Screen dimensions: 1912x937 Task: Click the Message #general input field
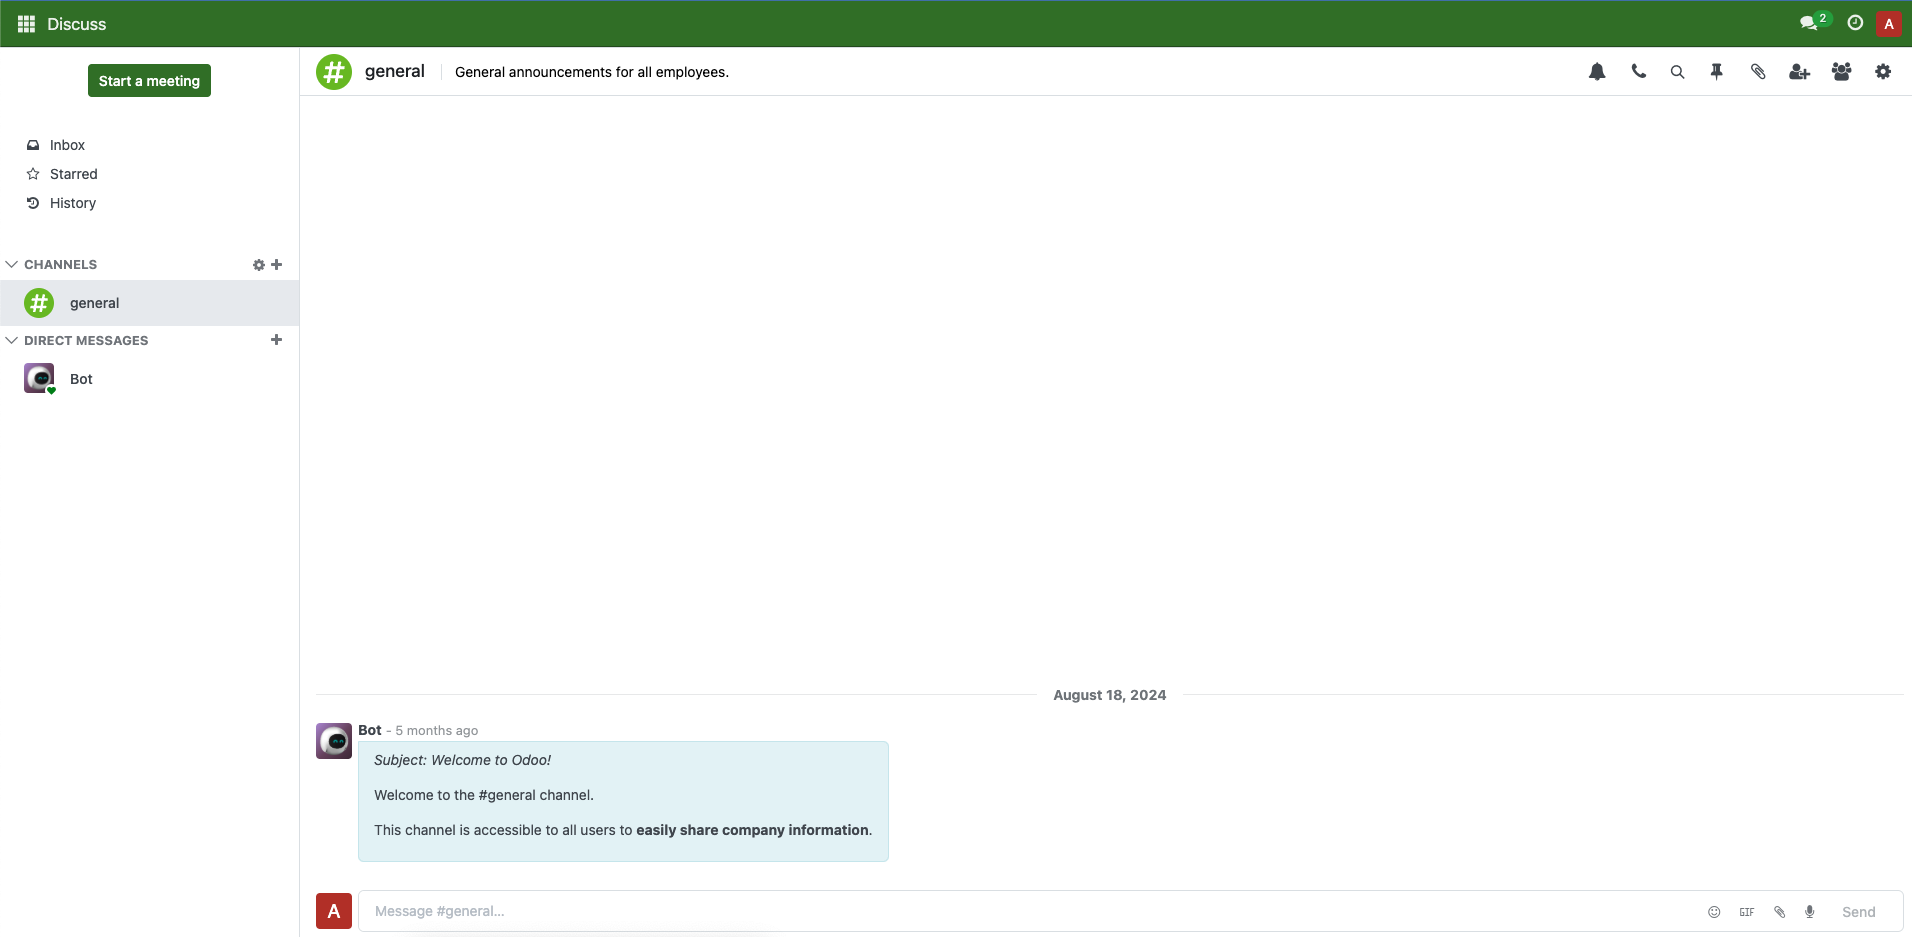[x=1000, y=912]
